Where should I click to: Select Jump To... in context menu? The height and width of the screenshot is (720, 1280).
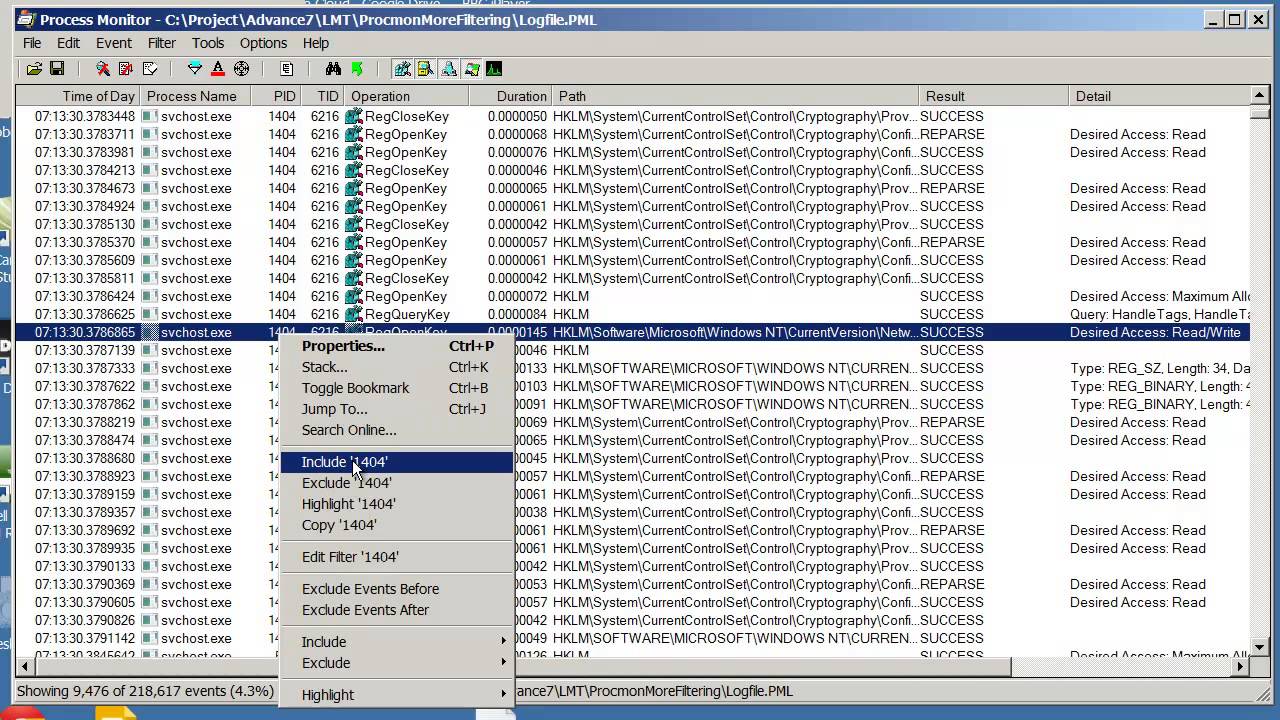[396, 409]
